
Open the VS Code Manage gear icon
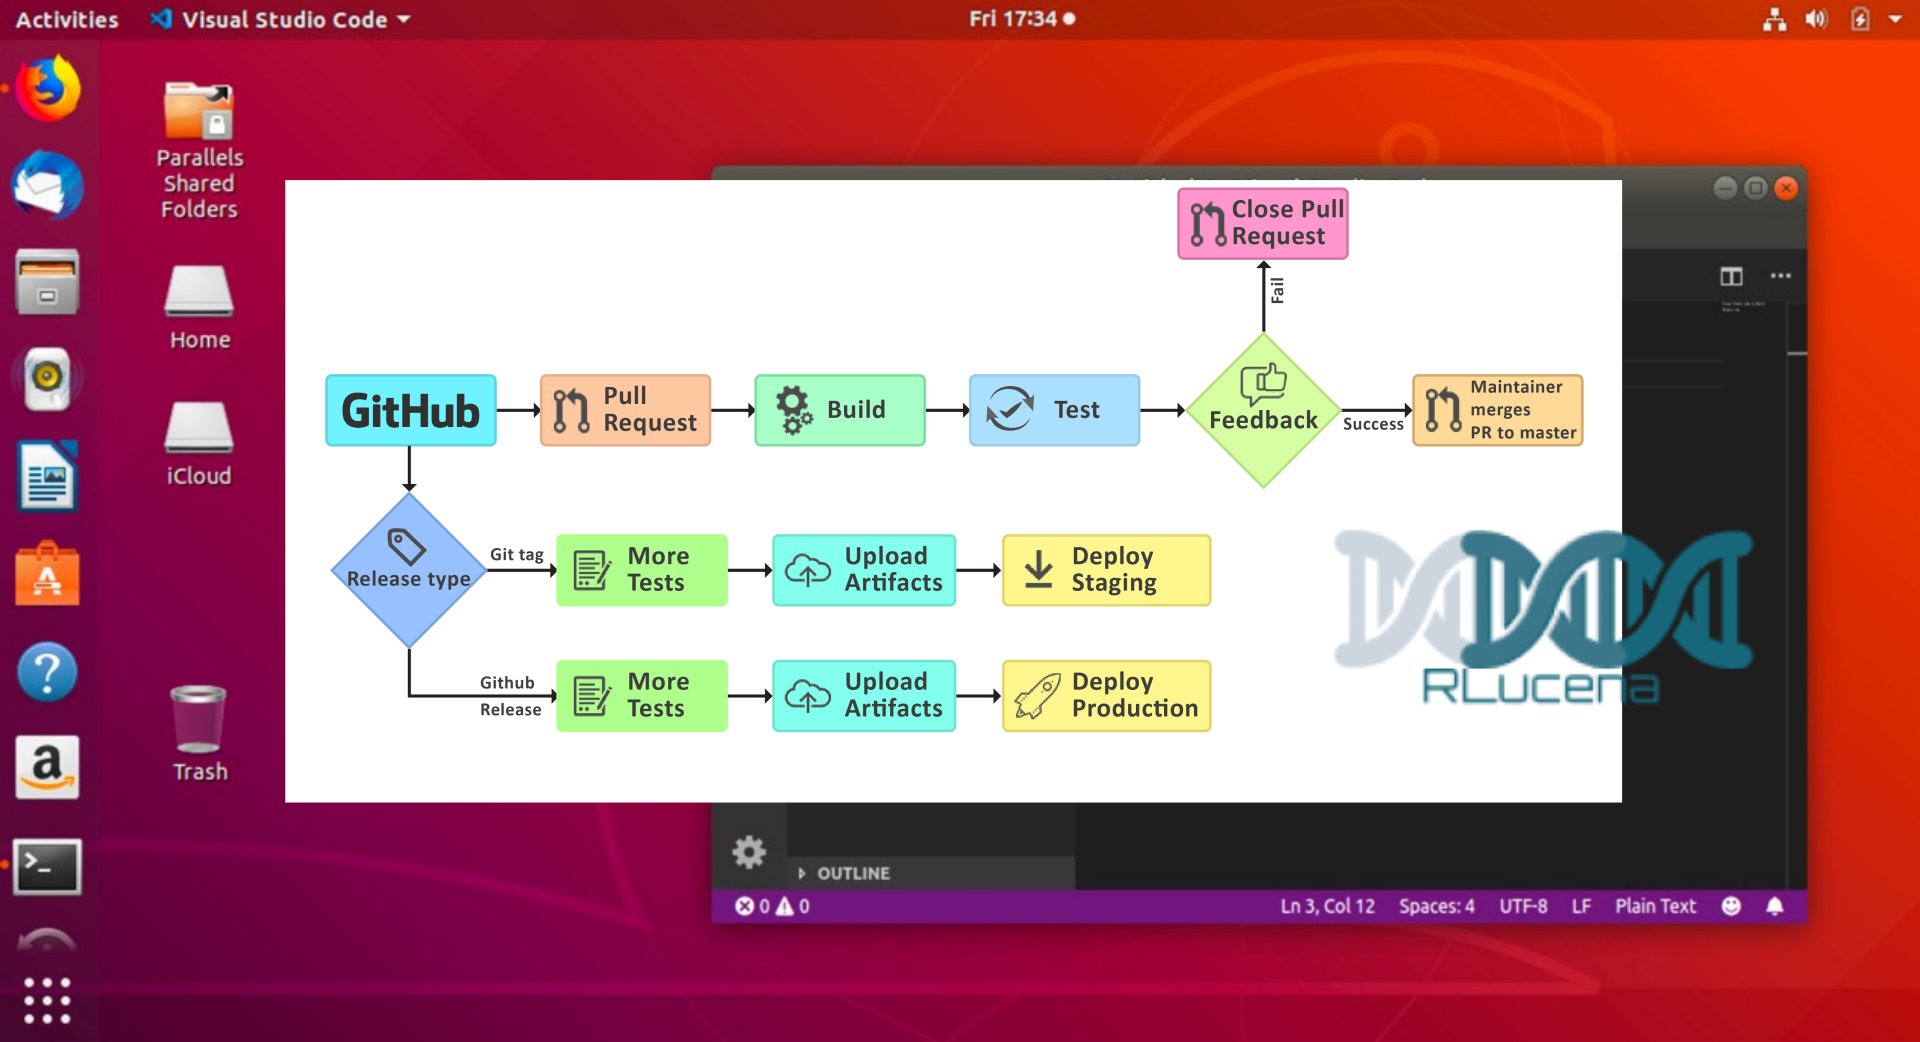click(749, 852)
